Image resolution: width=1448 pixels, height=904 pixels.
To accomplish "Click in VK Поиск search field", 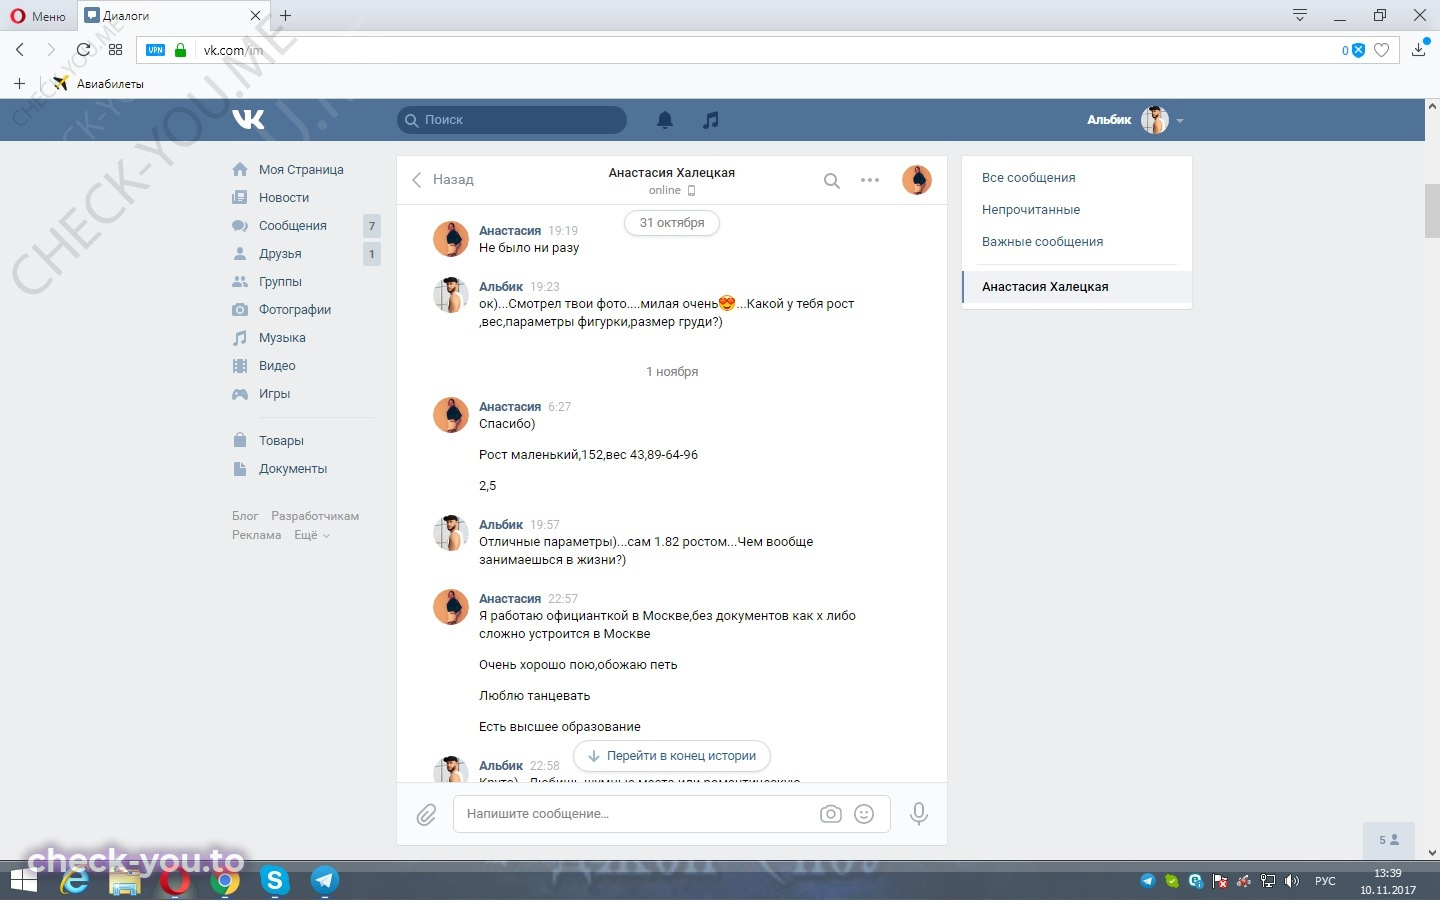I will 512,120.
